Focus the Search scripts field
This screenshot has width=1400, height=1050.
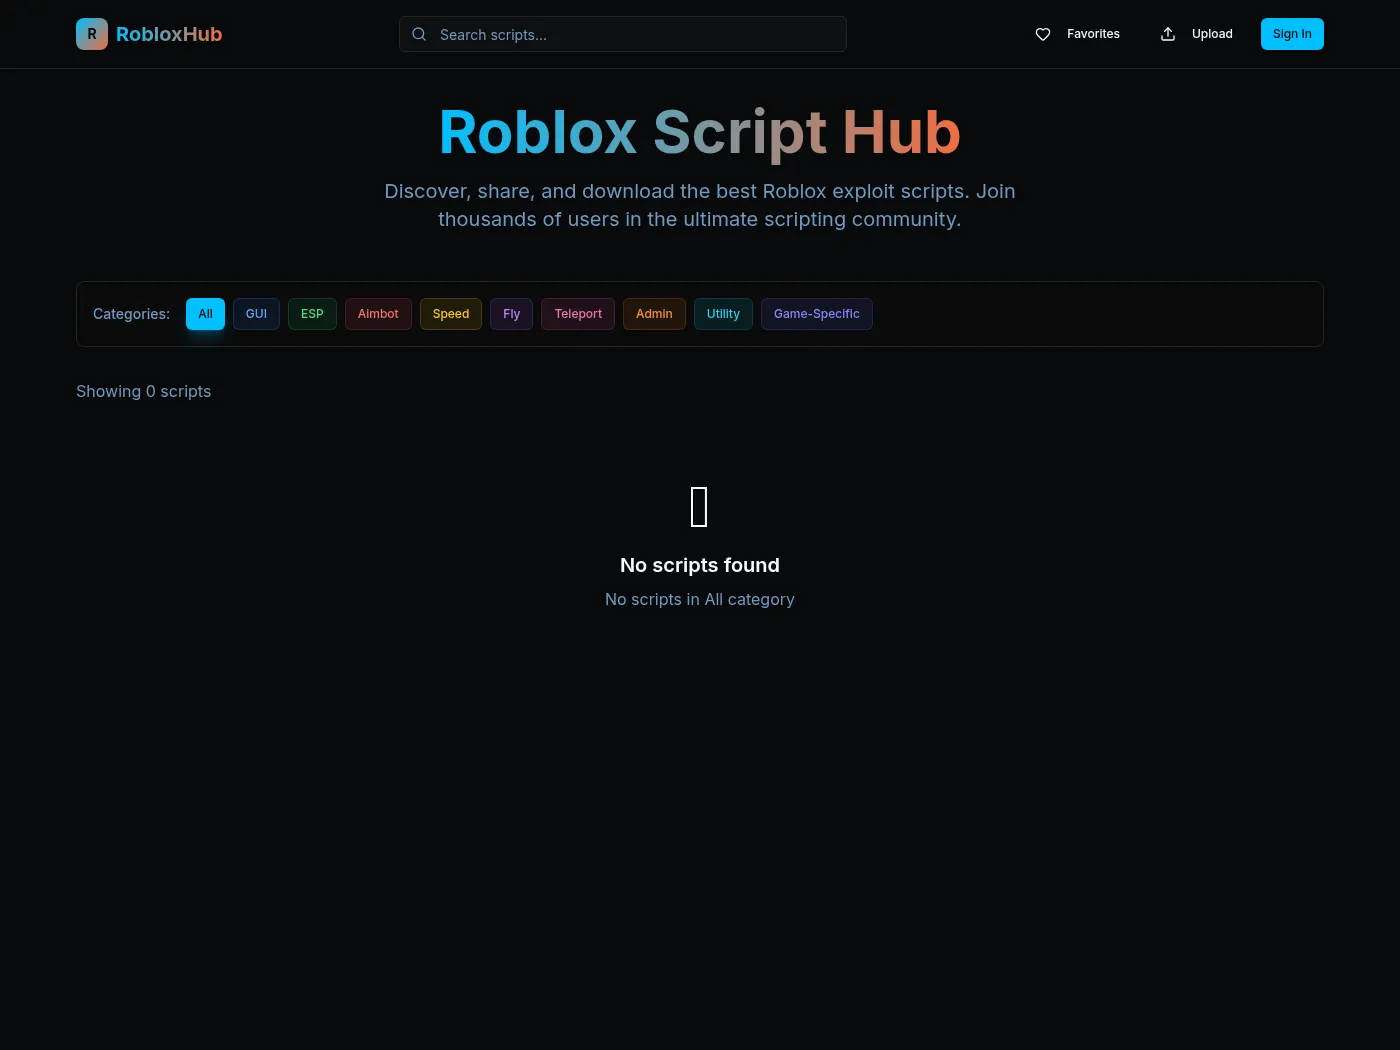tap(623, 34)
